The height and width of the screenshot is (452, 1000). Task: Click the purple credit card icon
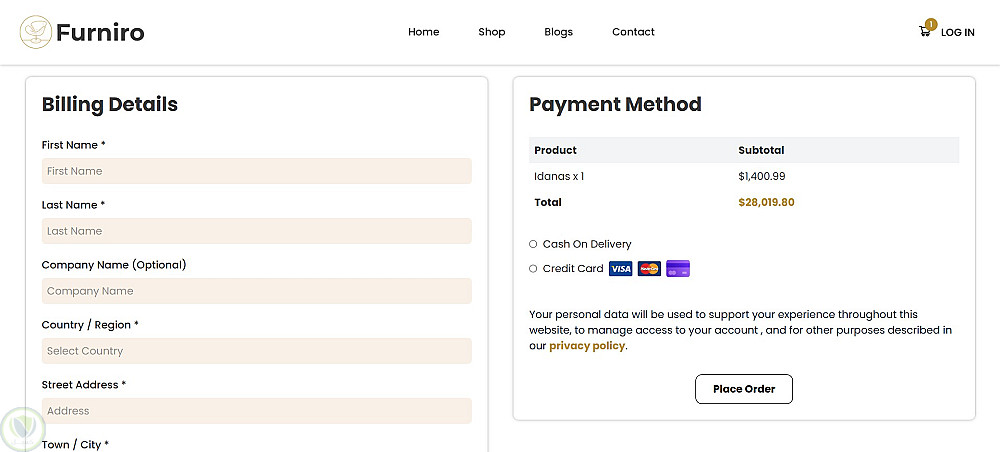click(x=678, y=269)
